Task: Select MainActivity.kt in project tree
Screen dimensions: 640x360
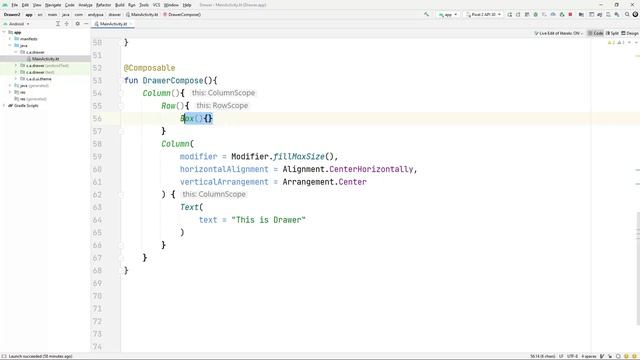Action: [45, 59]
